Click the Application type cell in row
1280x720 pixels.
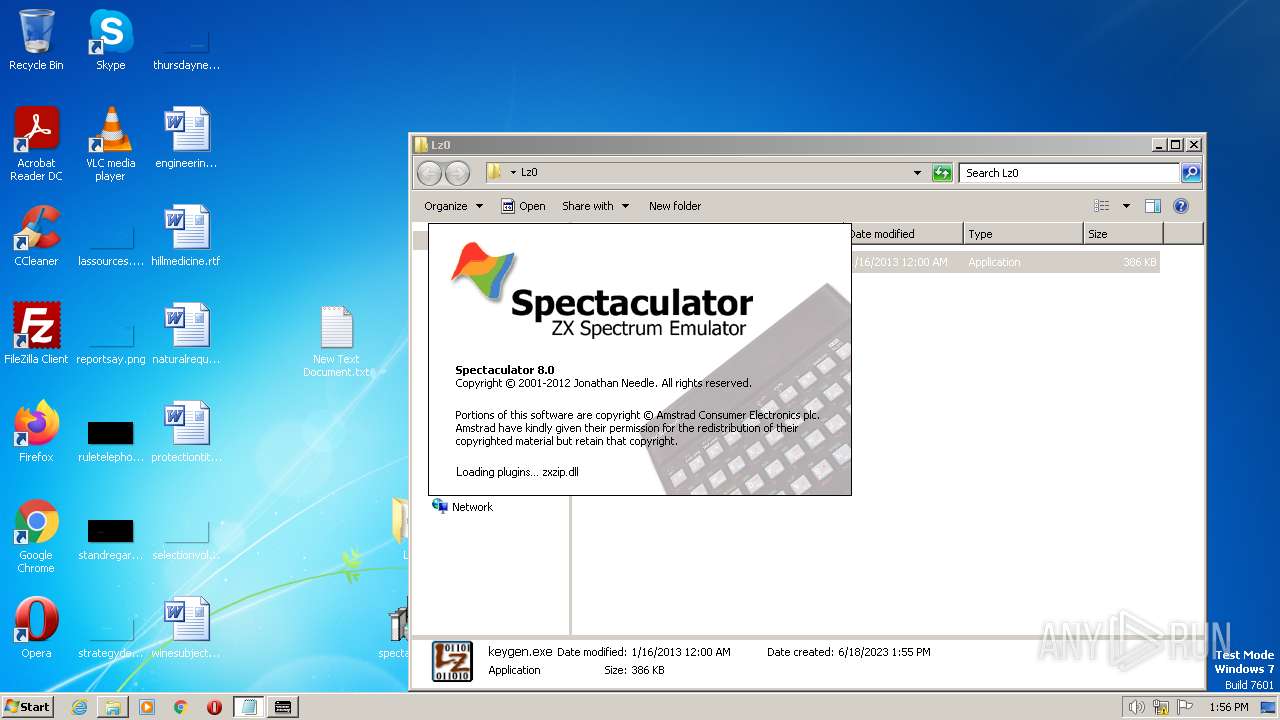point(994,262)
